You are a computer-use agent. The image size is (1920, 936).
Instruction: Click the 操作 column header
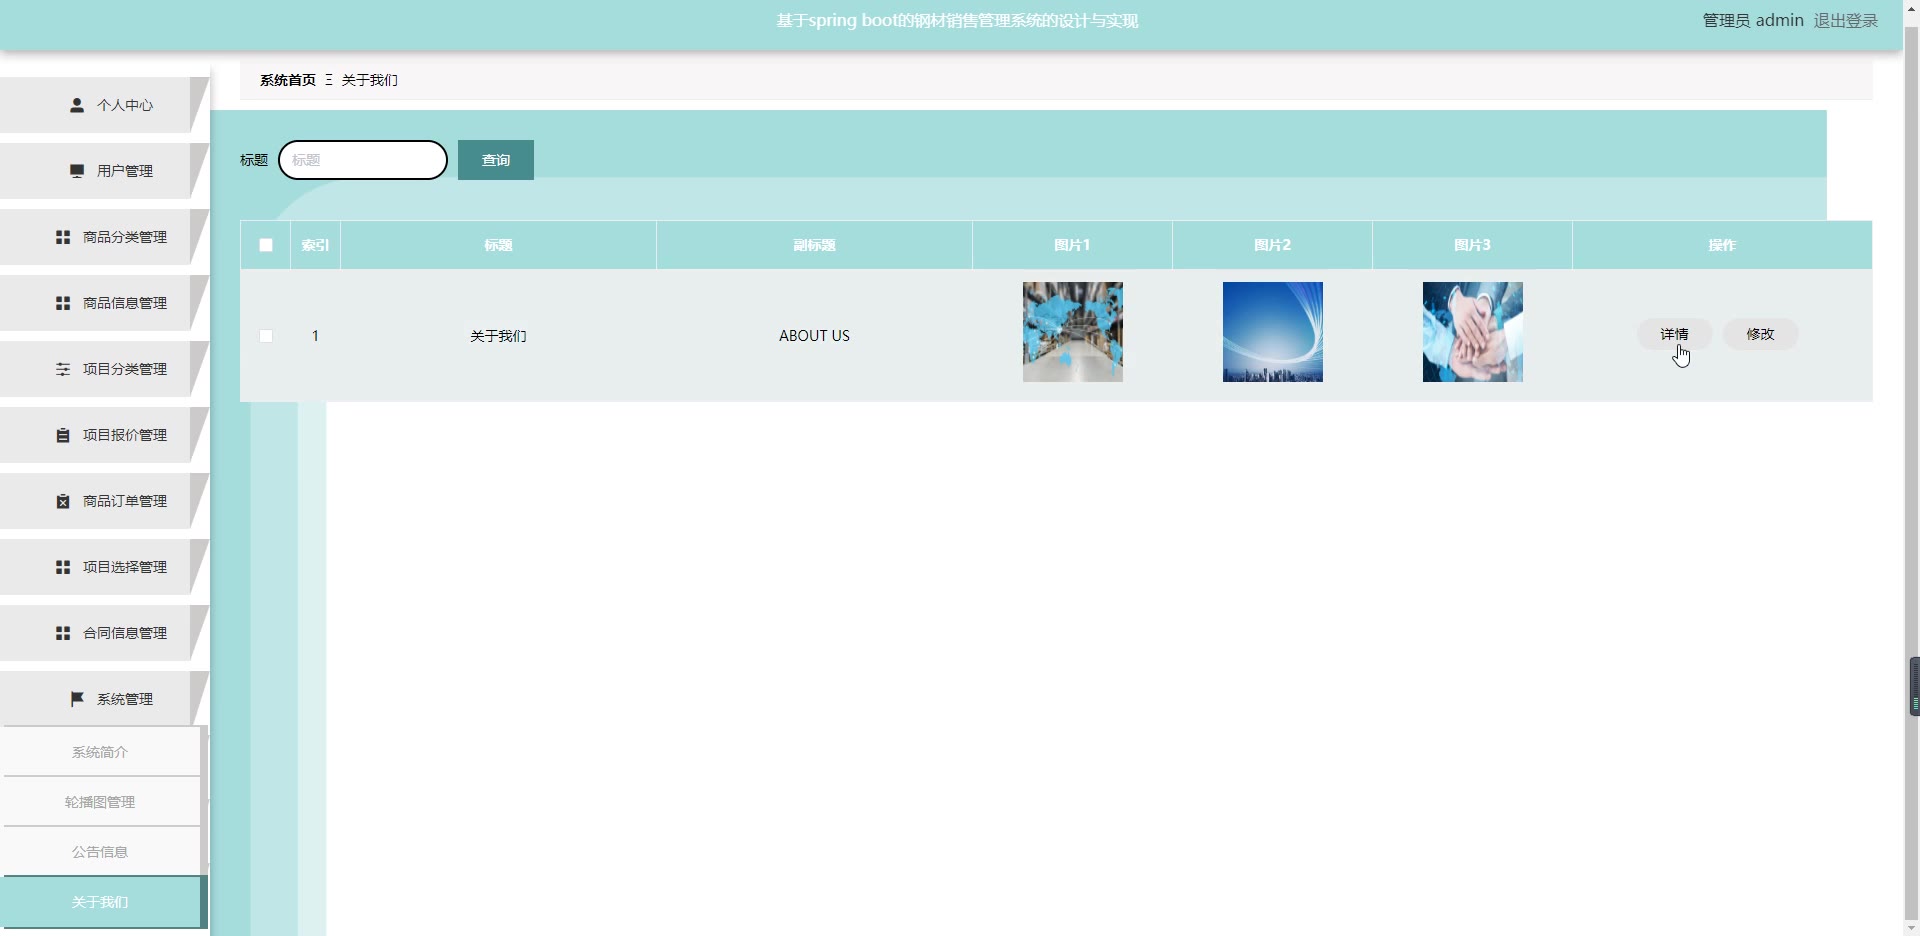(x=1723, y=245)
